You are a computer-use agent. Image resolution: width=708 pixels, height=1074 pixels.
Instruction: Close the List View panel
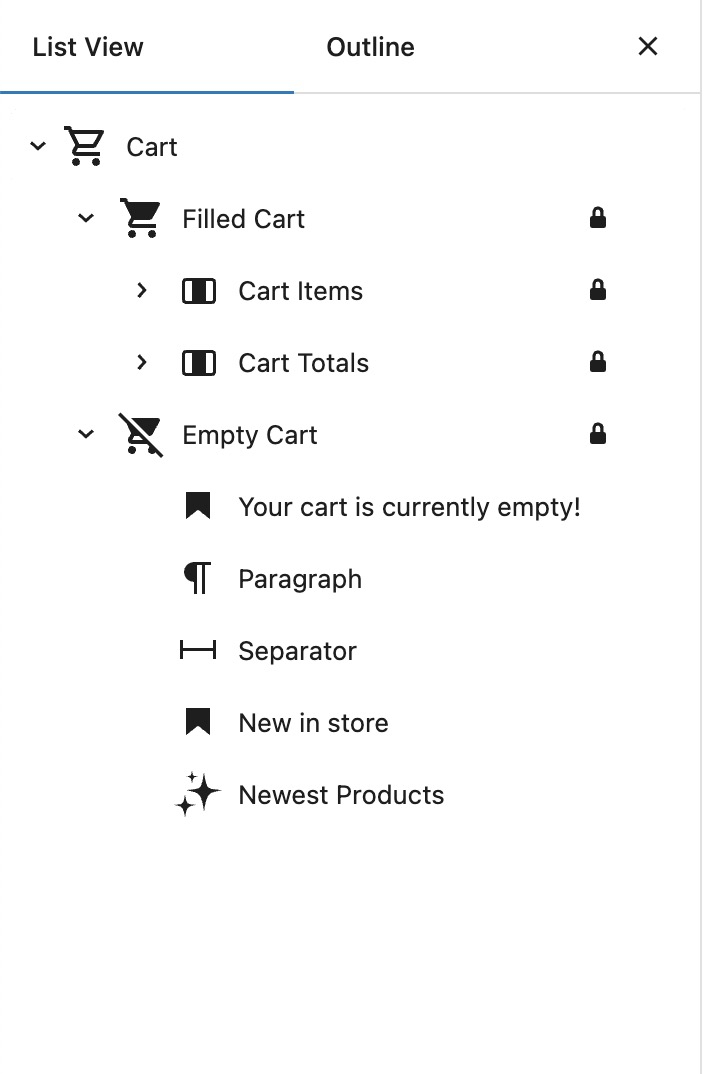click(x=648, y=47)
